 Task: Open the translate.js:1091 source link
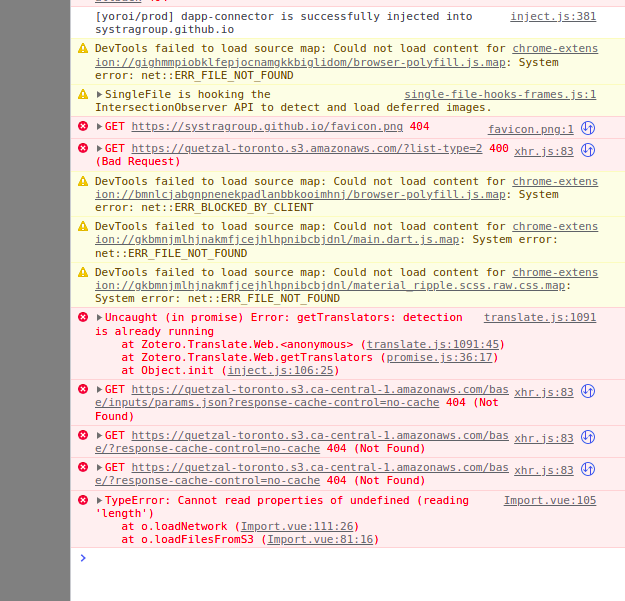[x=540, y=317]
